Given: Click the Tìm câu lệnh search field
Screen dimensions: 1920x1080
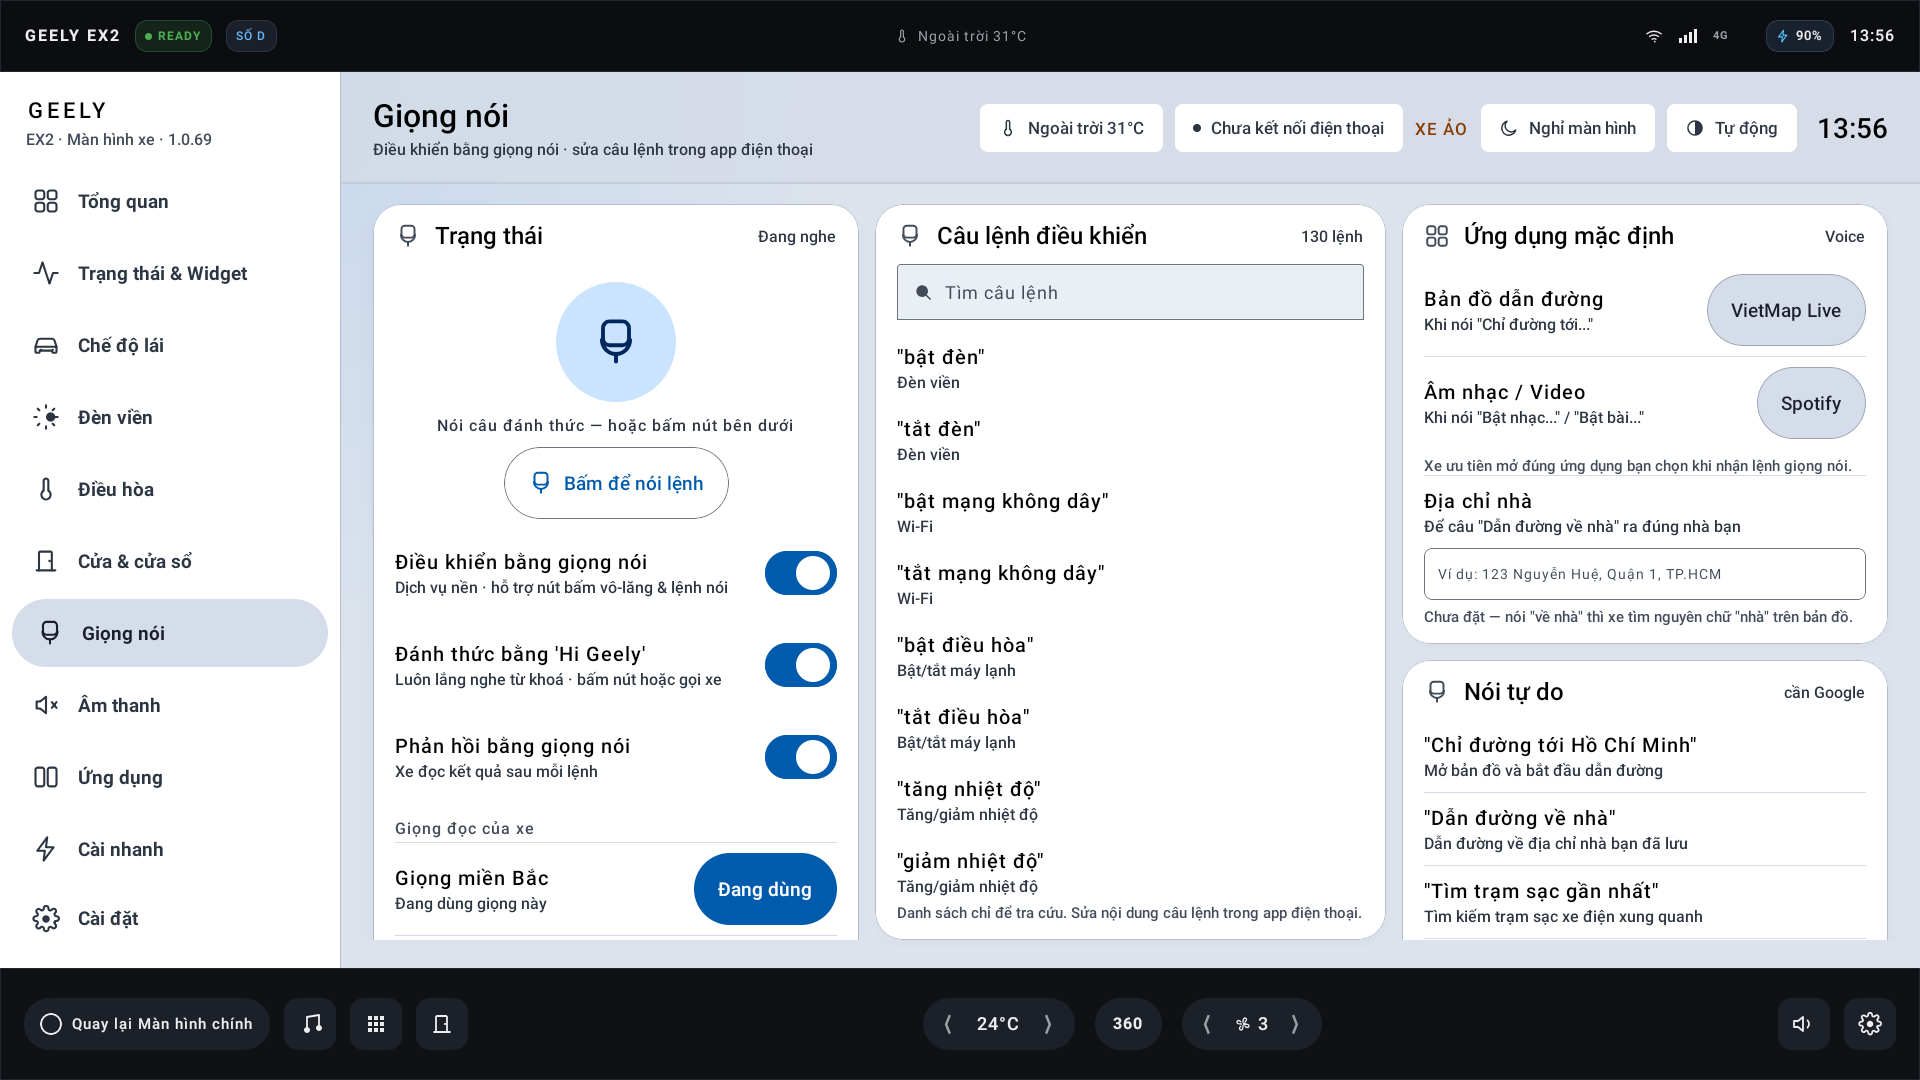Looking at the screenshot, I should pos(1130,292).
